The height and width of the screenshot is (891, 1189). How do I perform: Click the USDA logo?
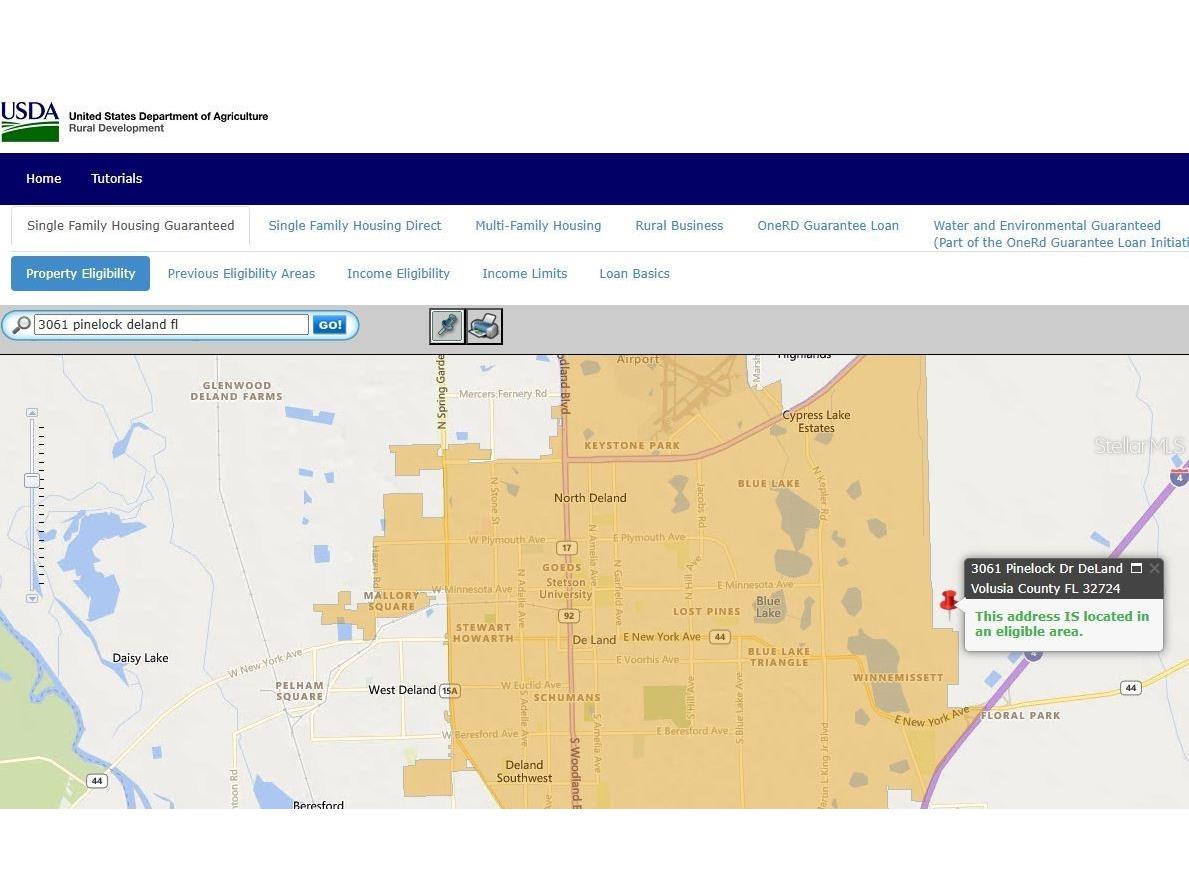tap(30, 121)
